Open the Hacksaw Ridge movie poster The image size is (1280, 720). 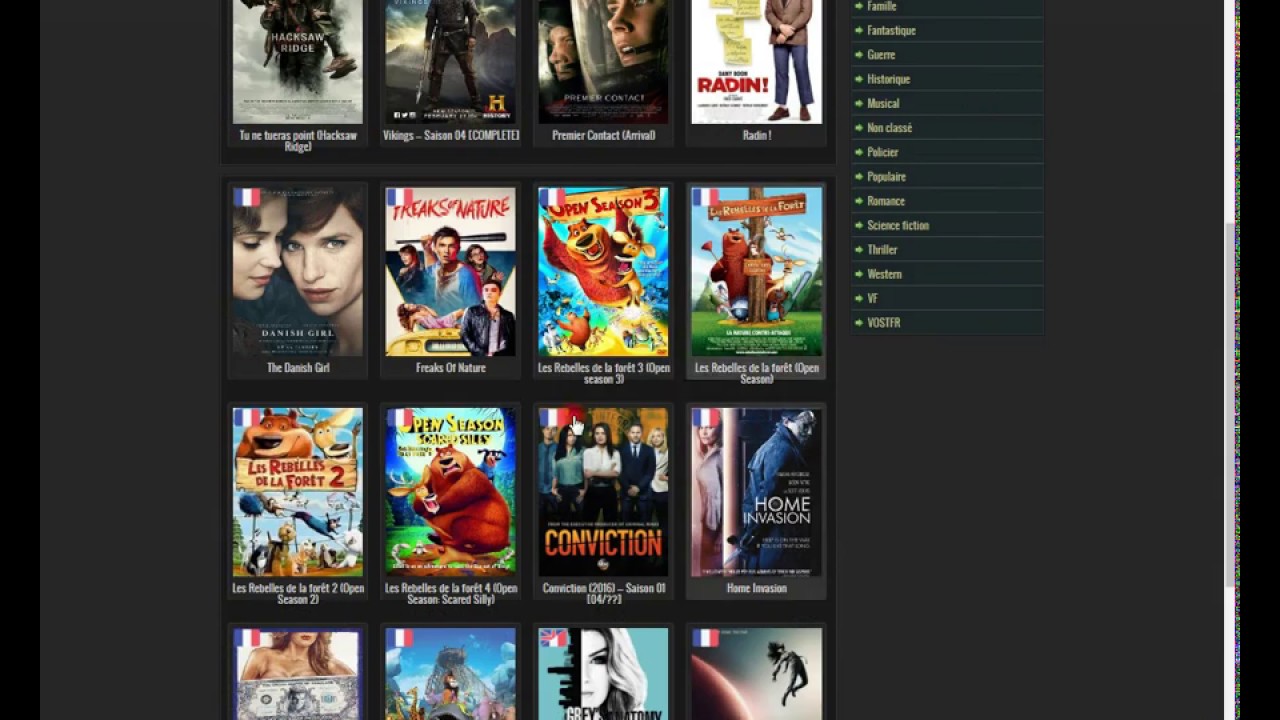(298, 61)
